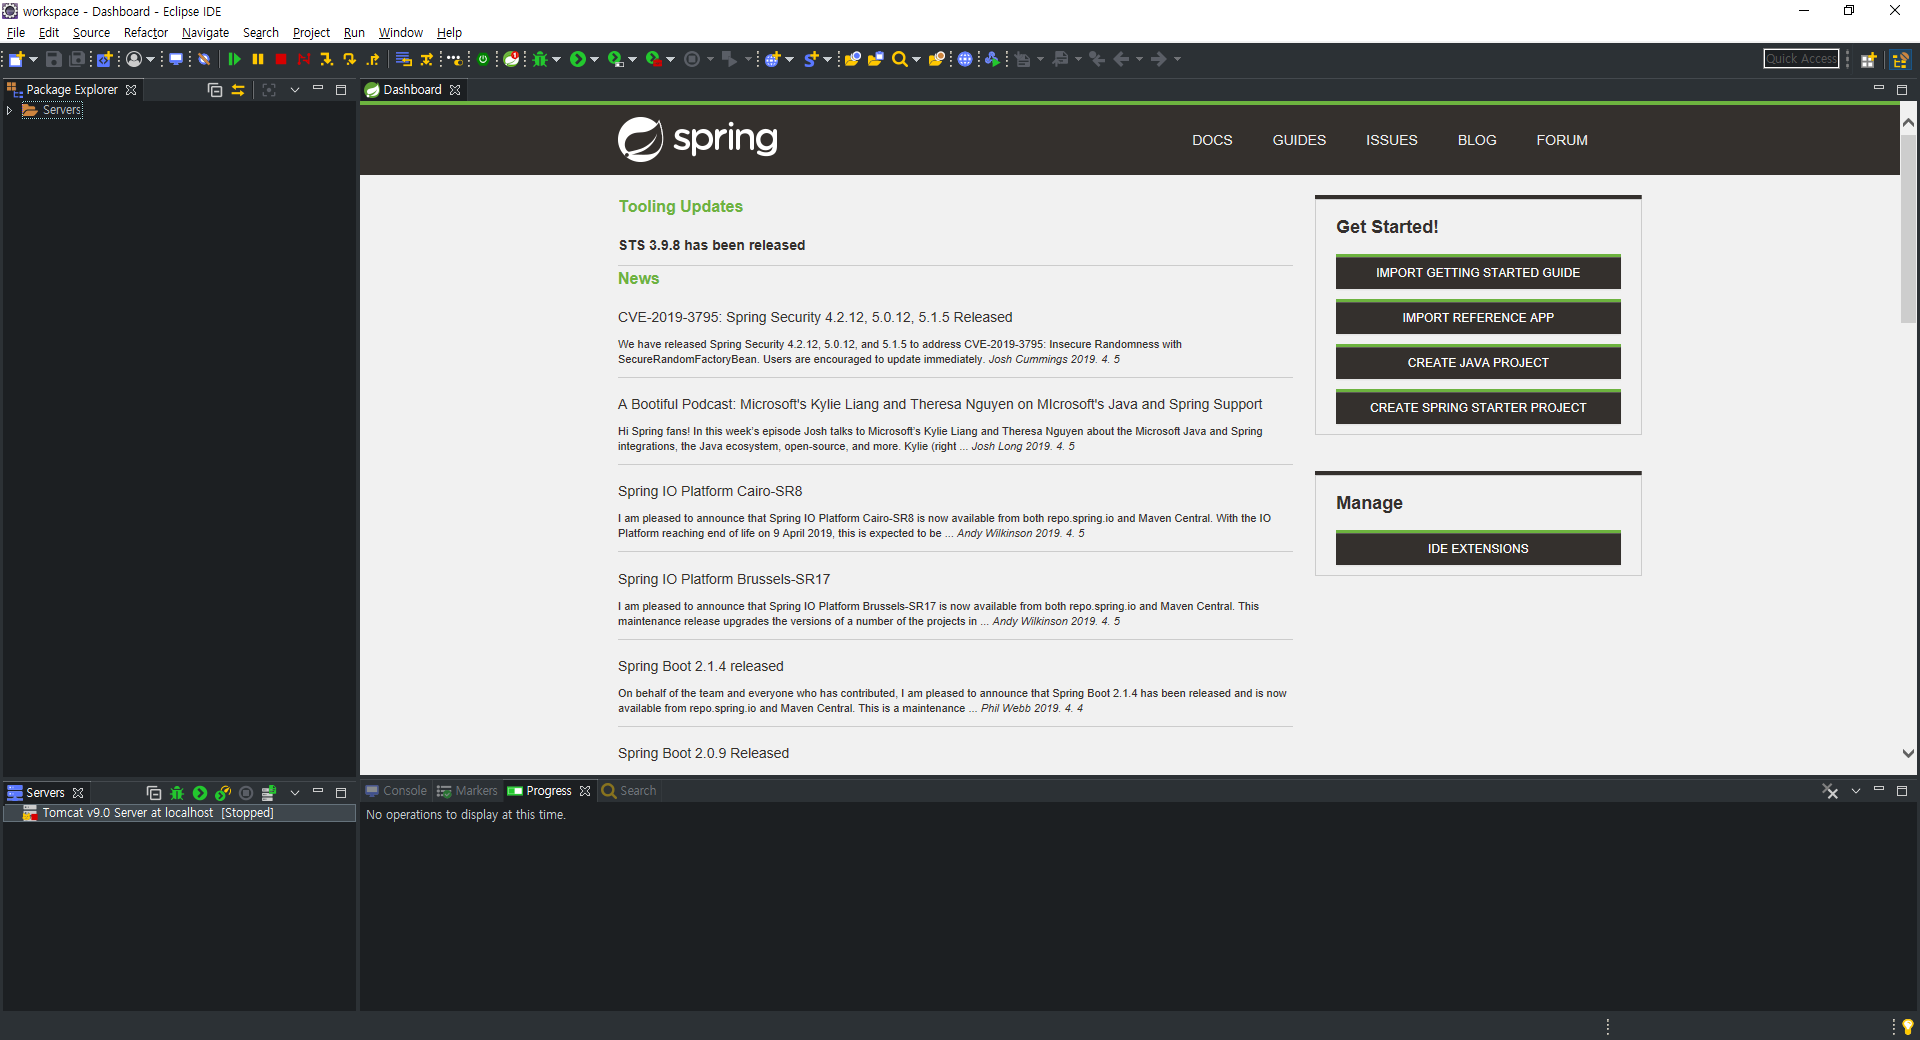1920x1040 pixels.
Task: Click Create Spring Starter Project button
Action: coord(1478,407)
